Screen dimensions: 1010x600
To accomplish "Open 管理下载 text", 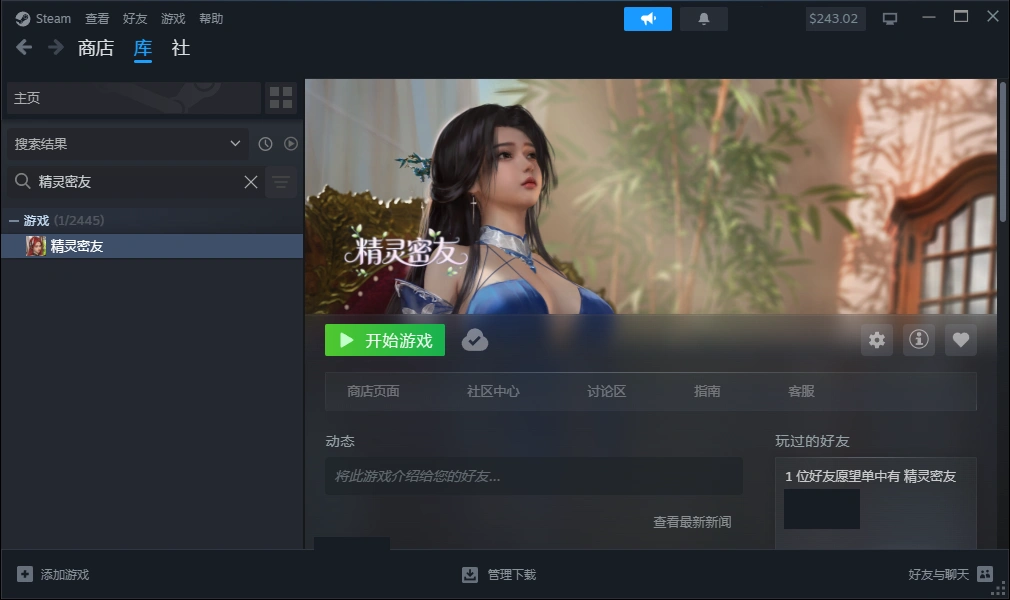I will click(512, 574).
